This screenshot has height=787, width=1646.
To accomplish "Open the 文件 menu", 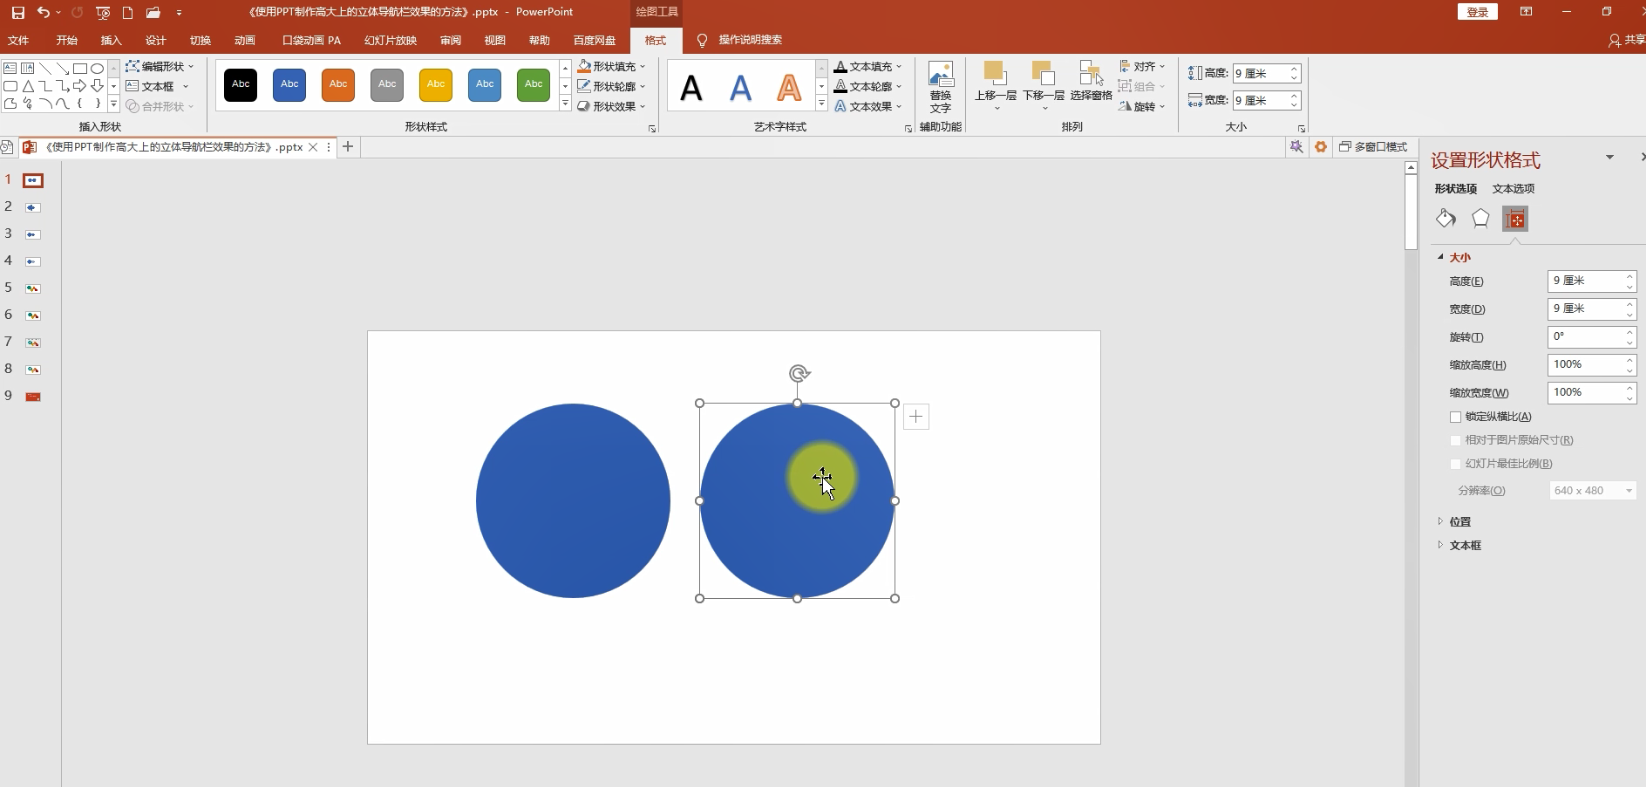I will pyautogui.click(x=18, y=41).
